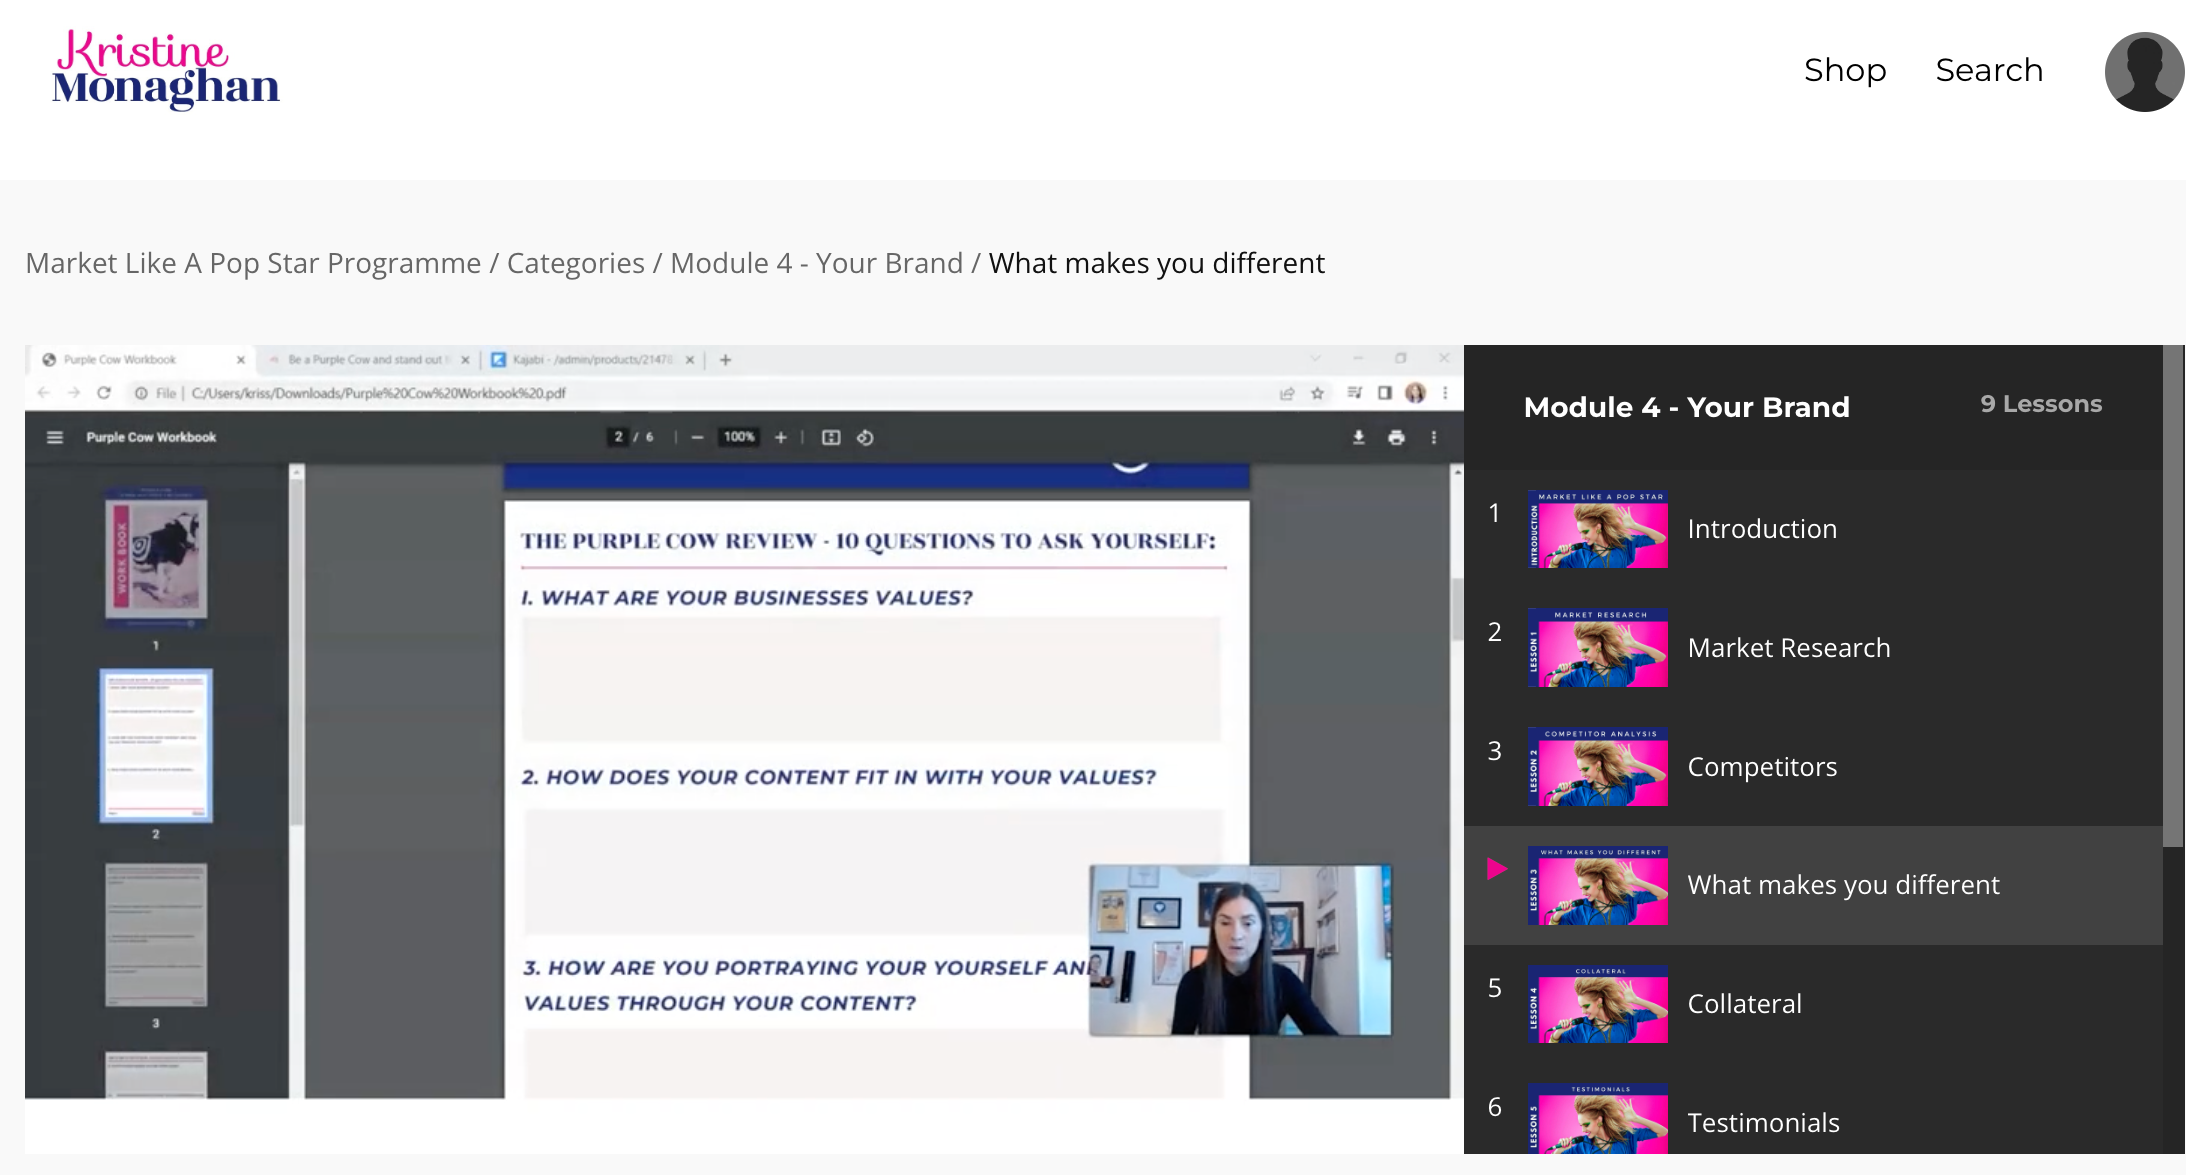Open Search in the top navigation
The image size is (2186, 1175).
(x=1988, y=70)
